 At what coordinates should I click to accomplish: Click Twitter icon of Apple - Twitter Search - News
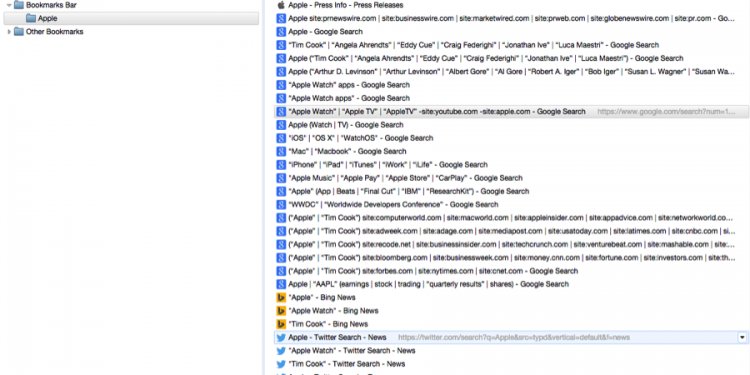281,337
